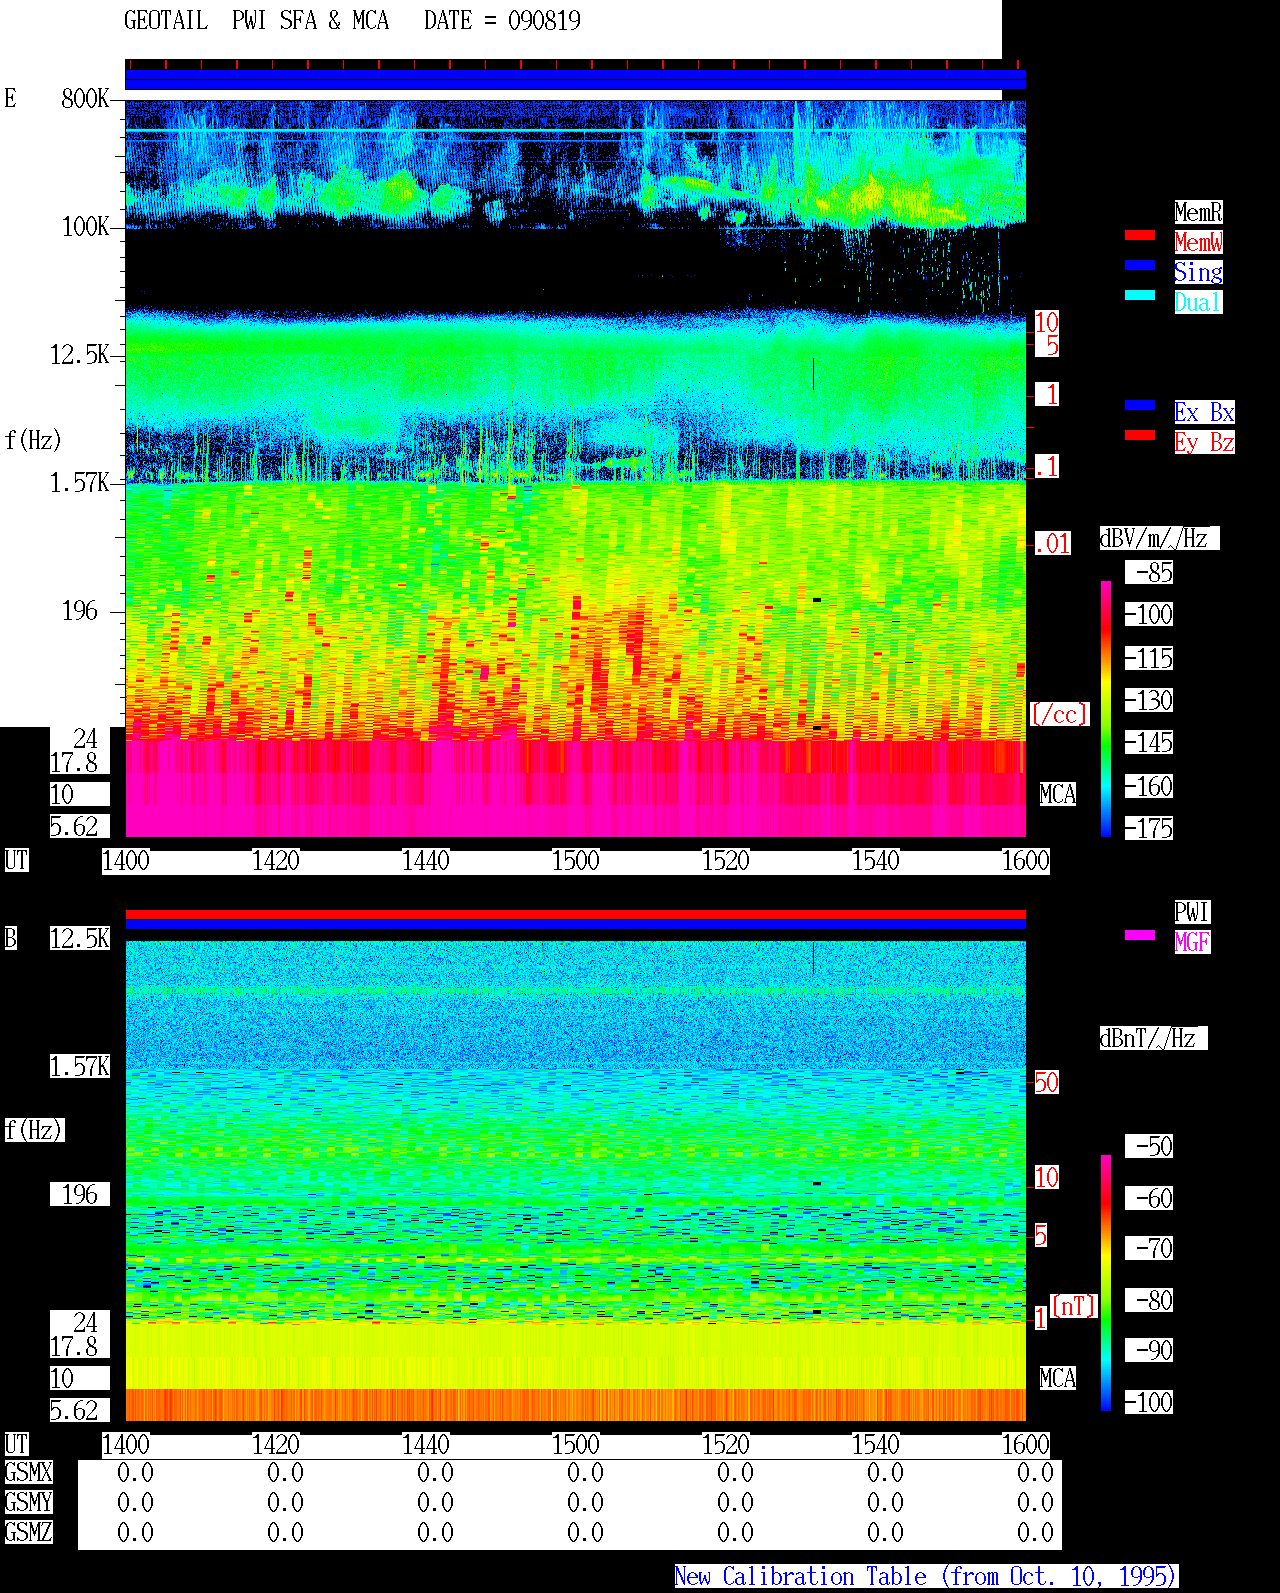Click the MCA label beside electric panel

click(x=1058, y=795)
